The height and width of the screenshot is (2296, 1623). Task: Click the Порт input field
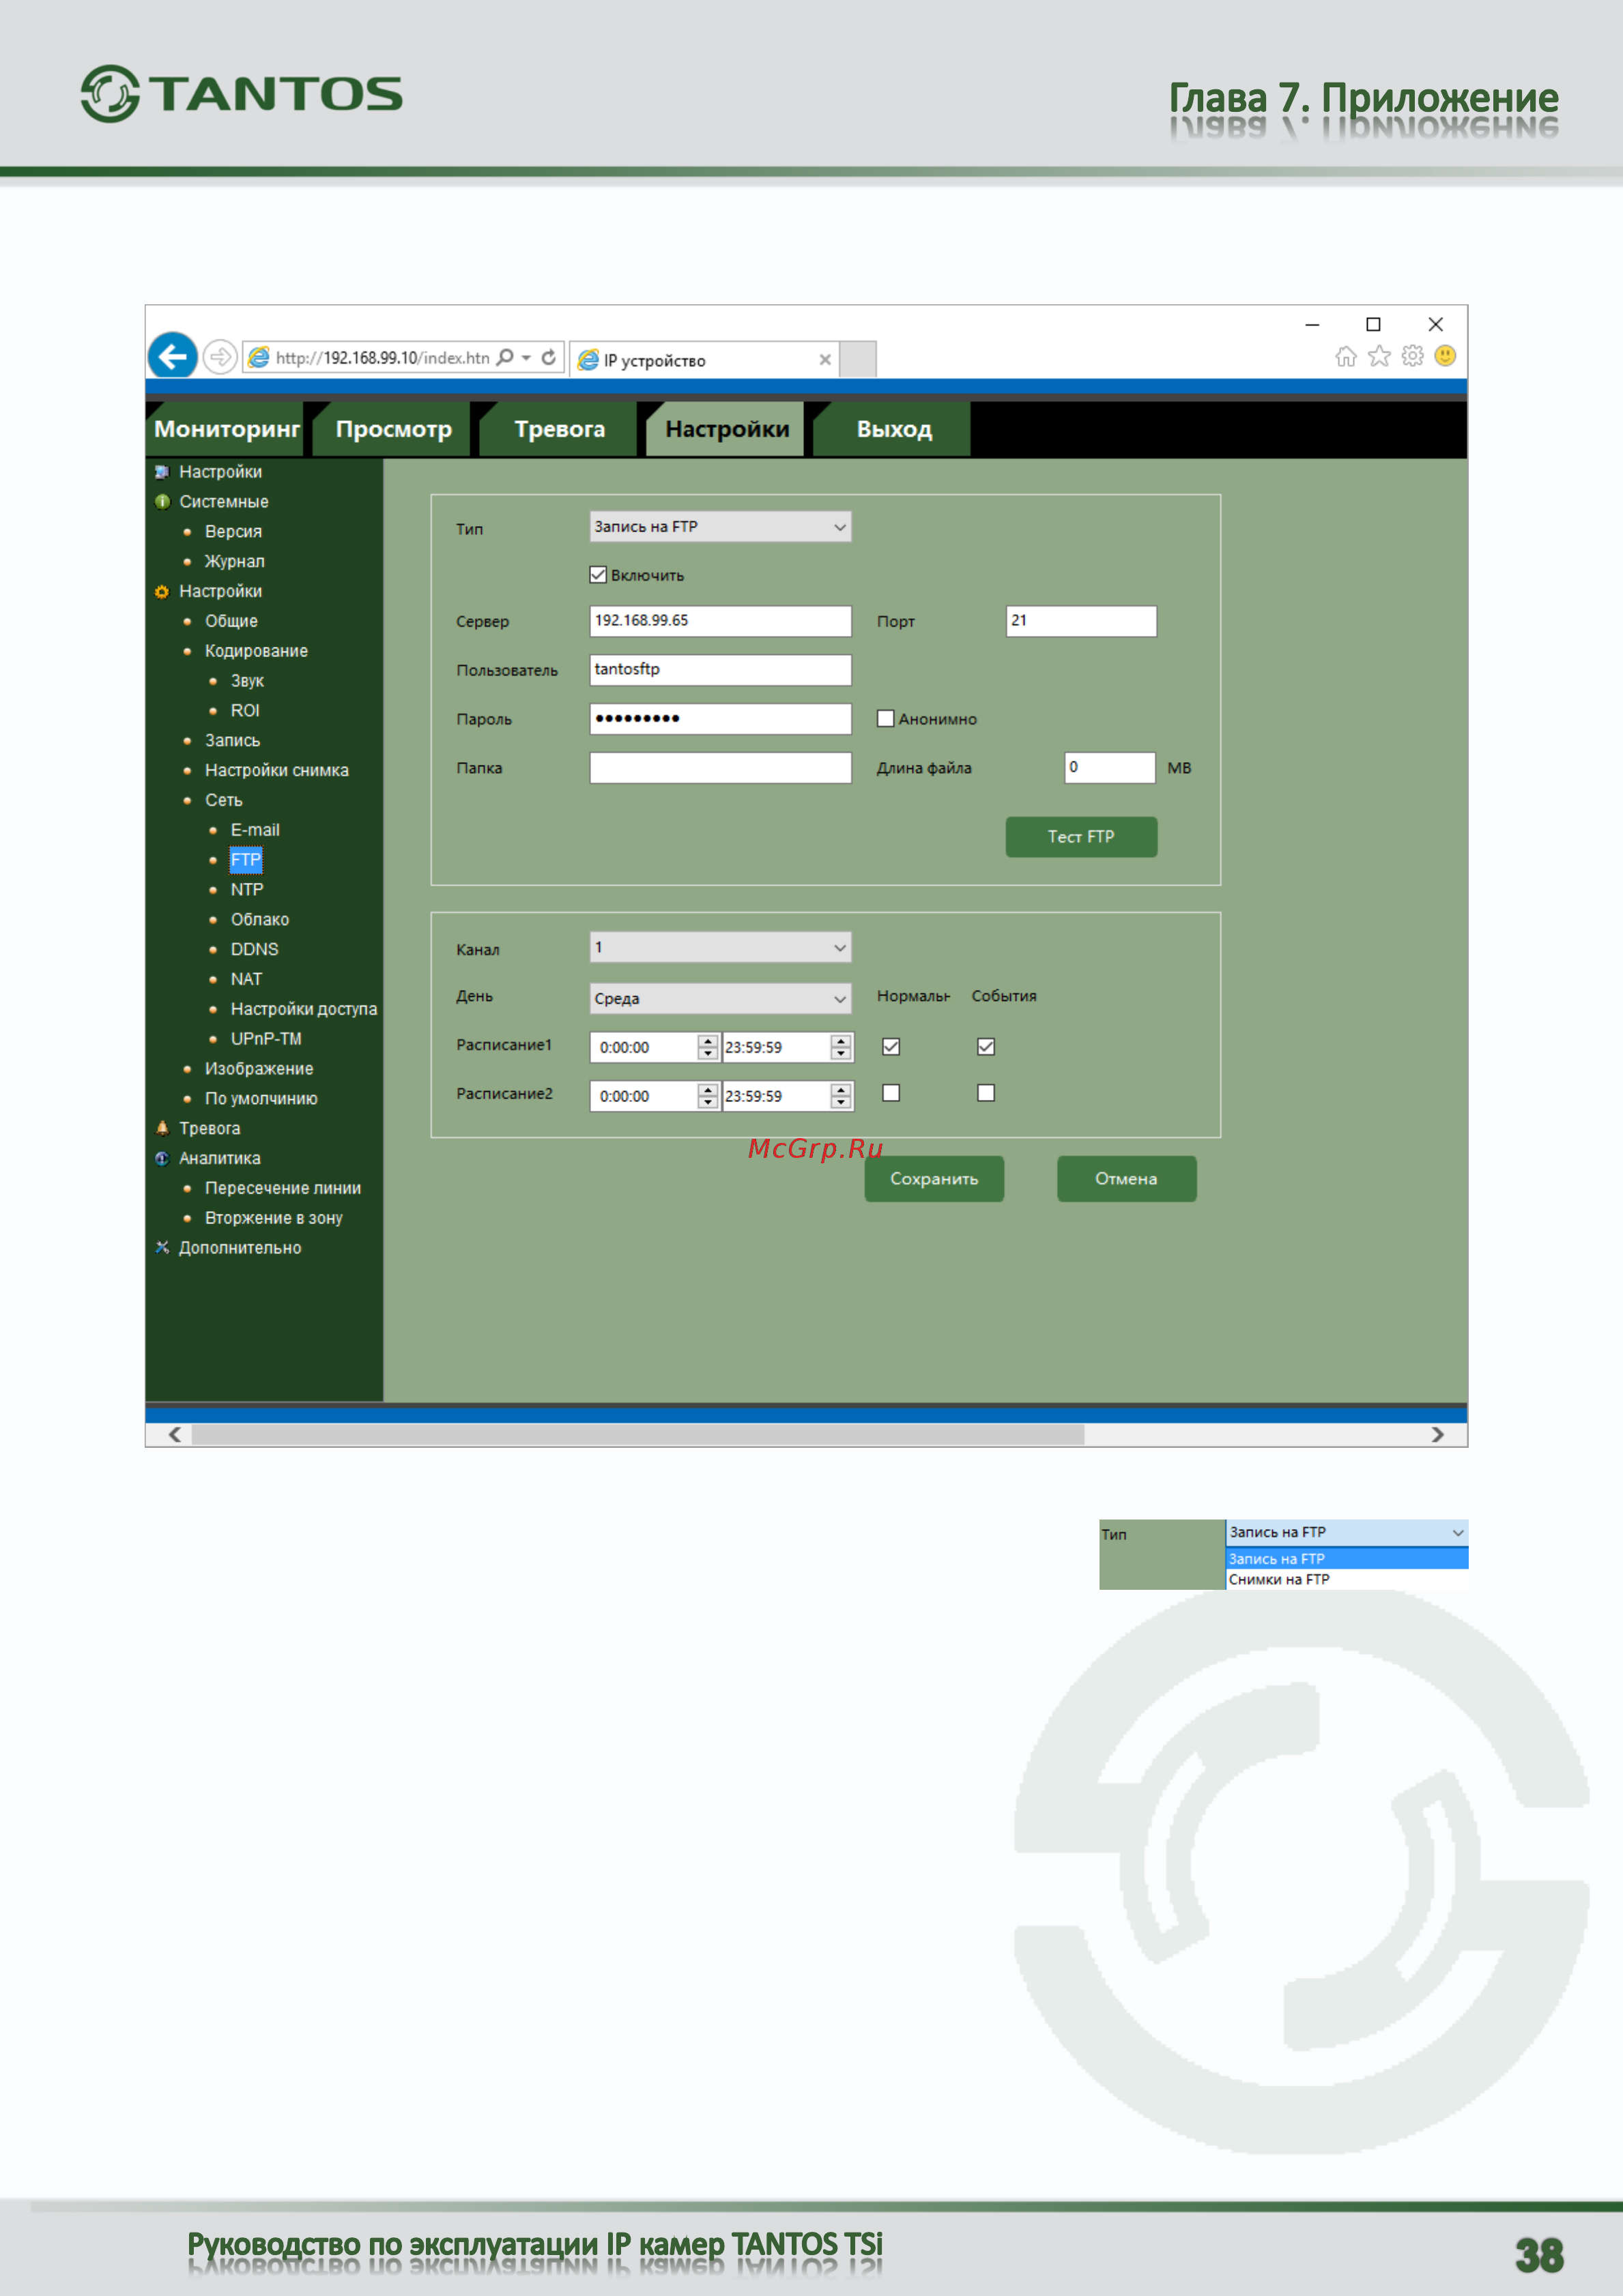click(1081, 621)
